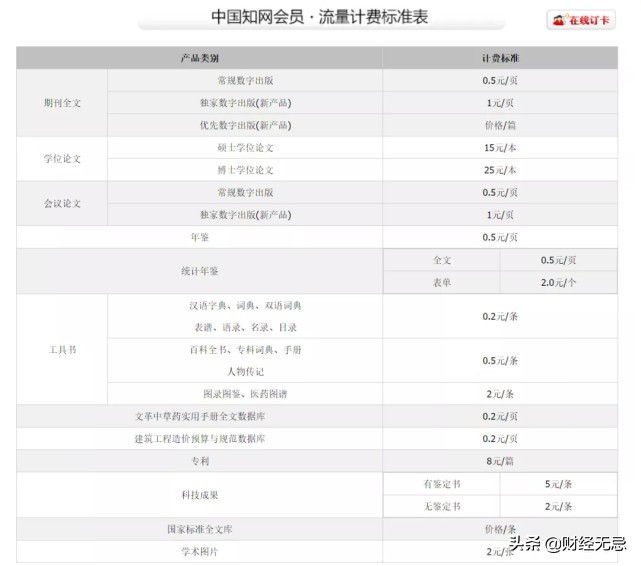Screen dimensions: 641x566
Task: Click 优先数字出版(新产品) row label
Action: click(x=245, y=125)
